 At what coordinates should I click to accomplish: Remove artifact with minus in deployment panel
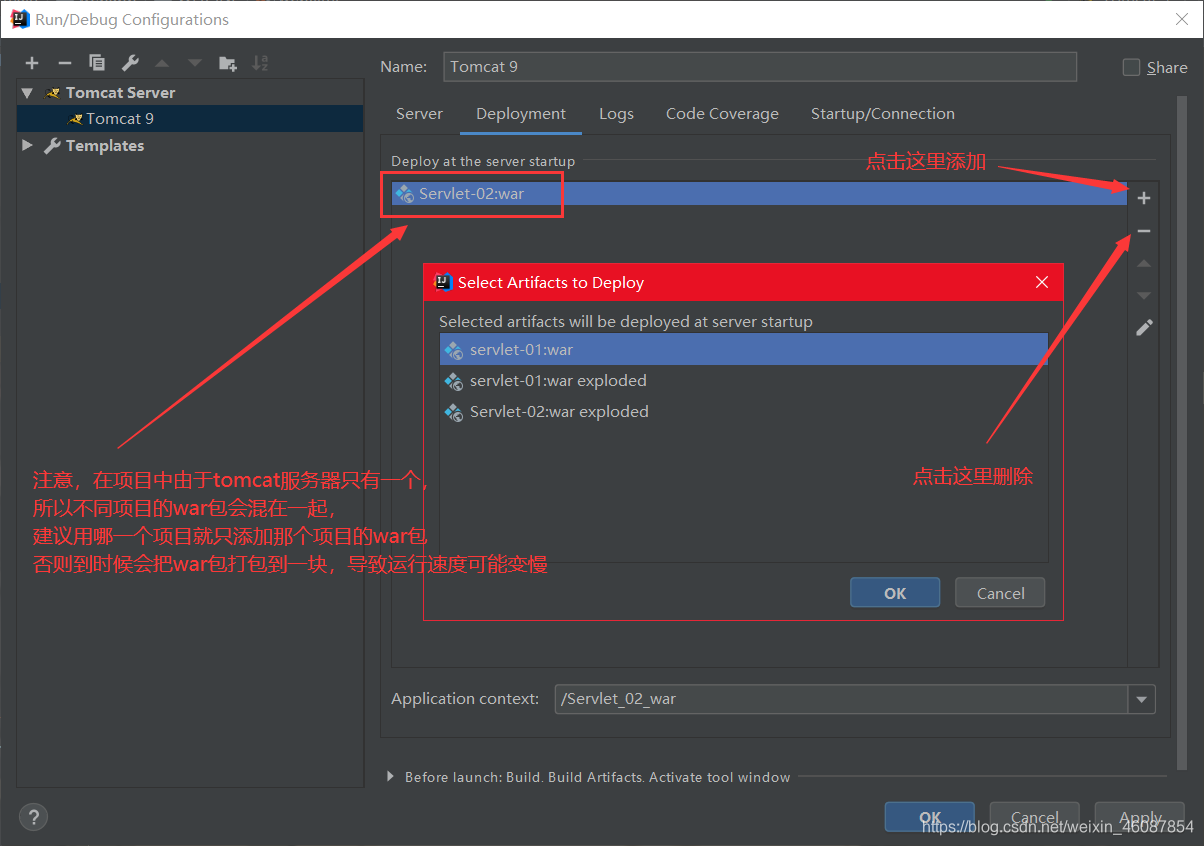coord(1144,231)
